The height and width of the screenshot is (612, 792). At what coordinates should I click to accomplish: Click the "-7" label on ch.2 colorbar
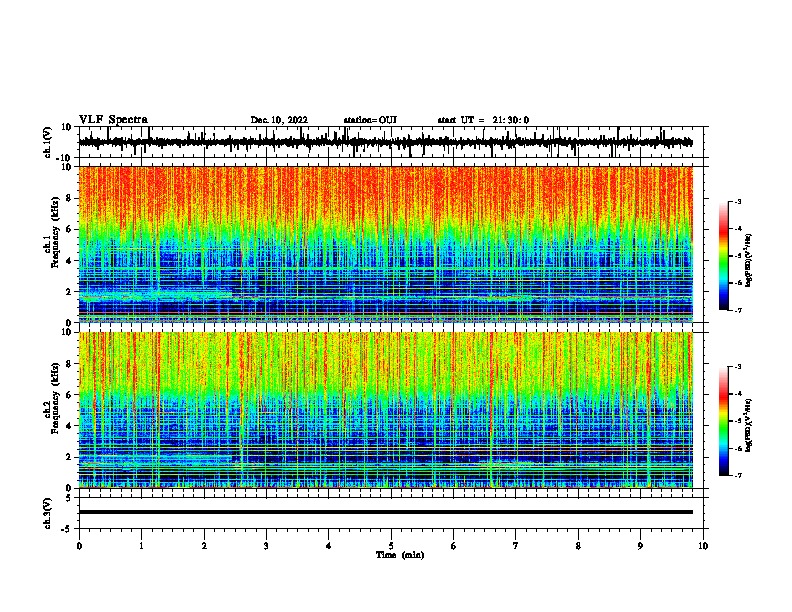point(737,475)
